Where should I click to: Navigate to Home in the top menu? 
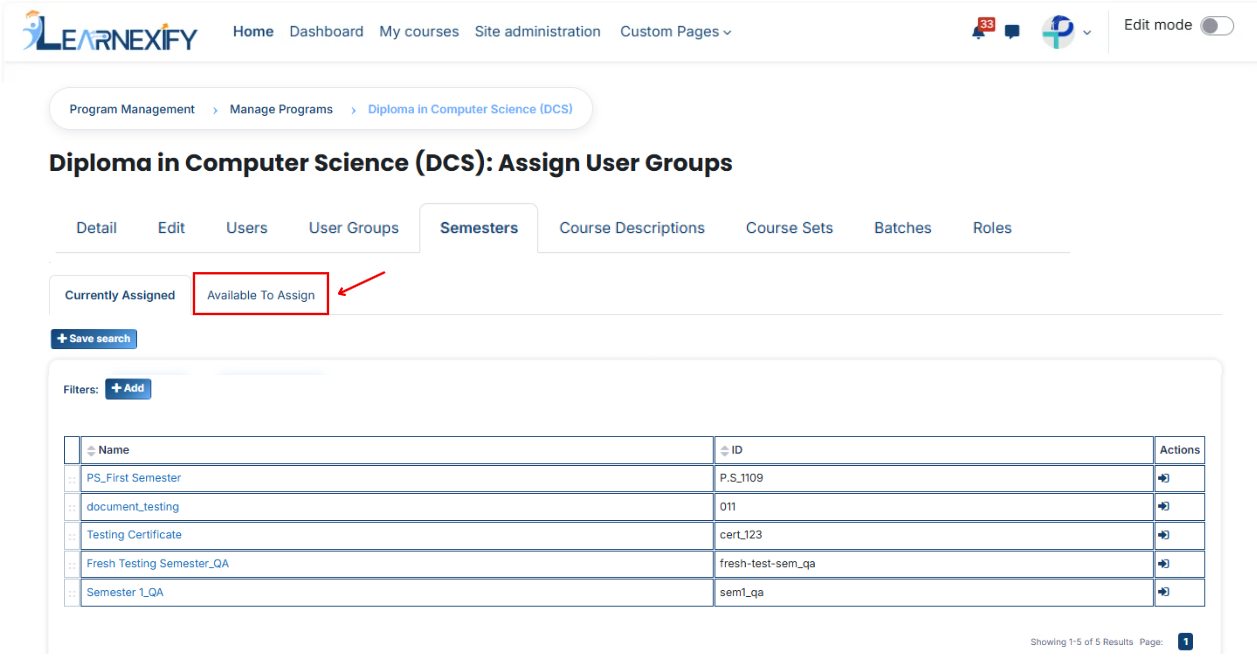click(253, 32)
